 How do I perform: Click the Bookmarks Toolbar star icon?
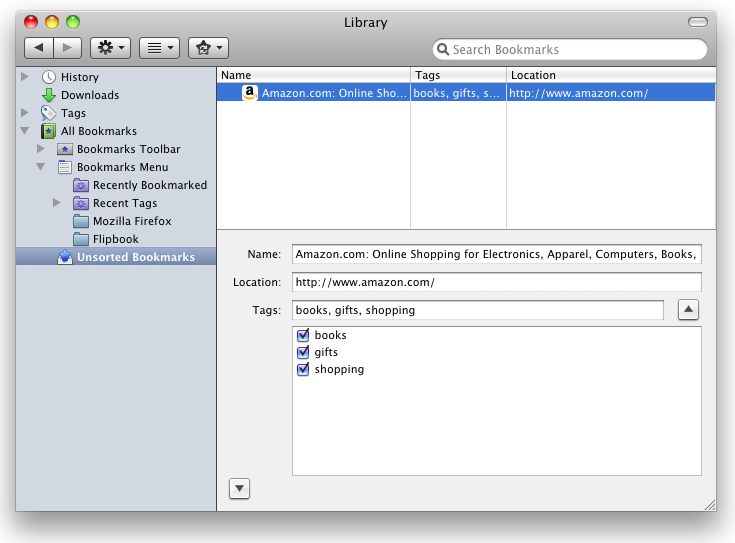(65, 150)
